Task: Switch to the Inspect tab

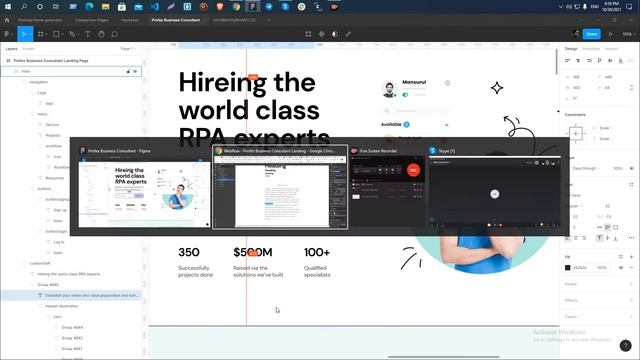Action: [x=611, y=49]
